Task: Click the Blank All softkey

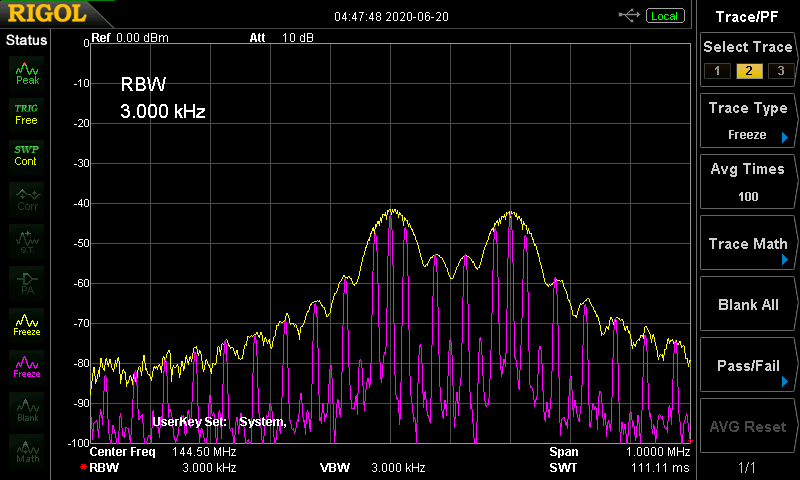Action: point(747,304)
